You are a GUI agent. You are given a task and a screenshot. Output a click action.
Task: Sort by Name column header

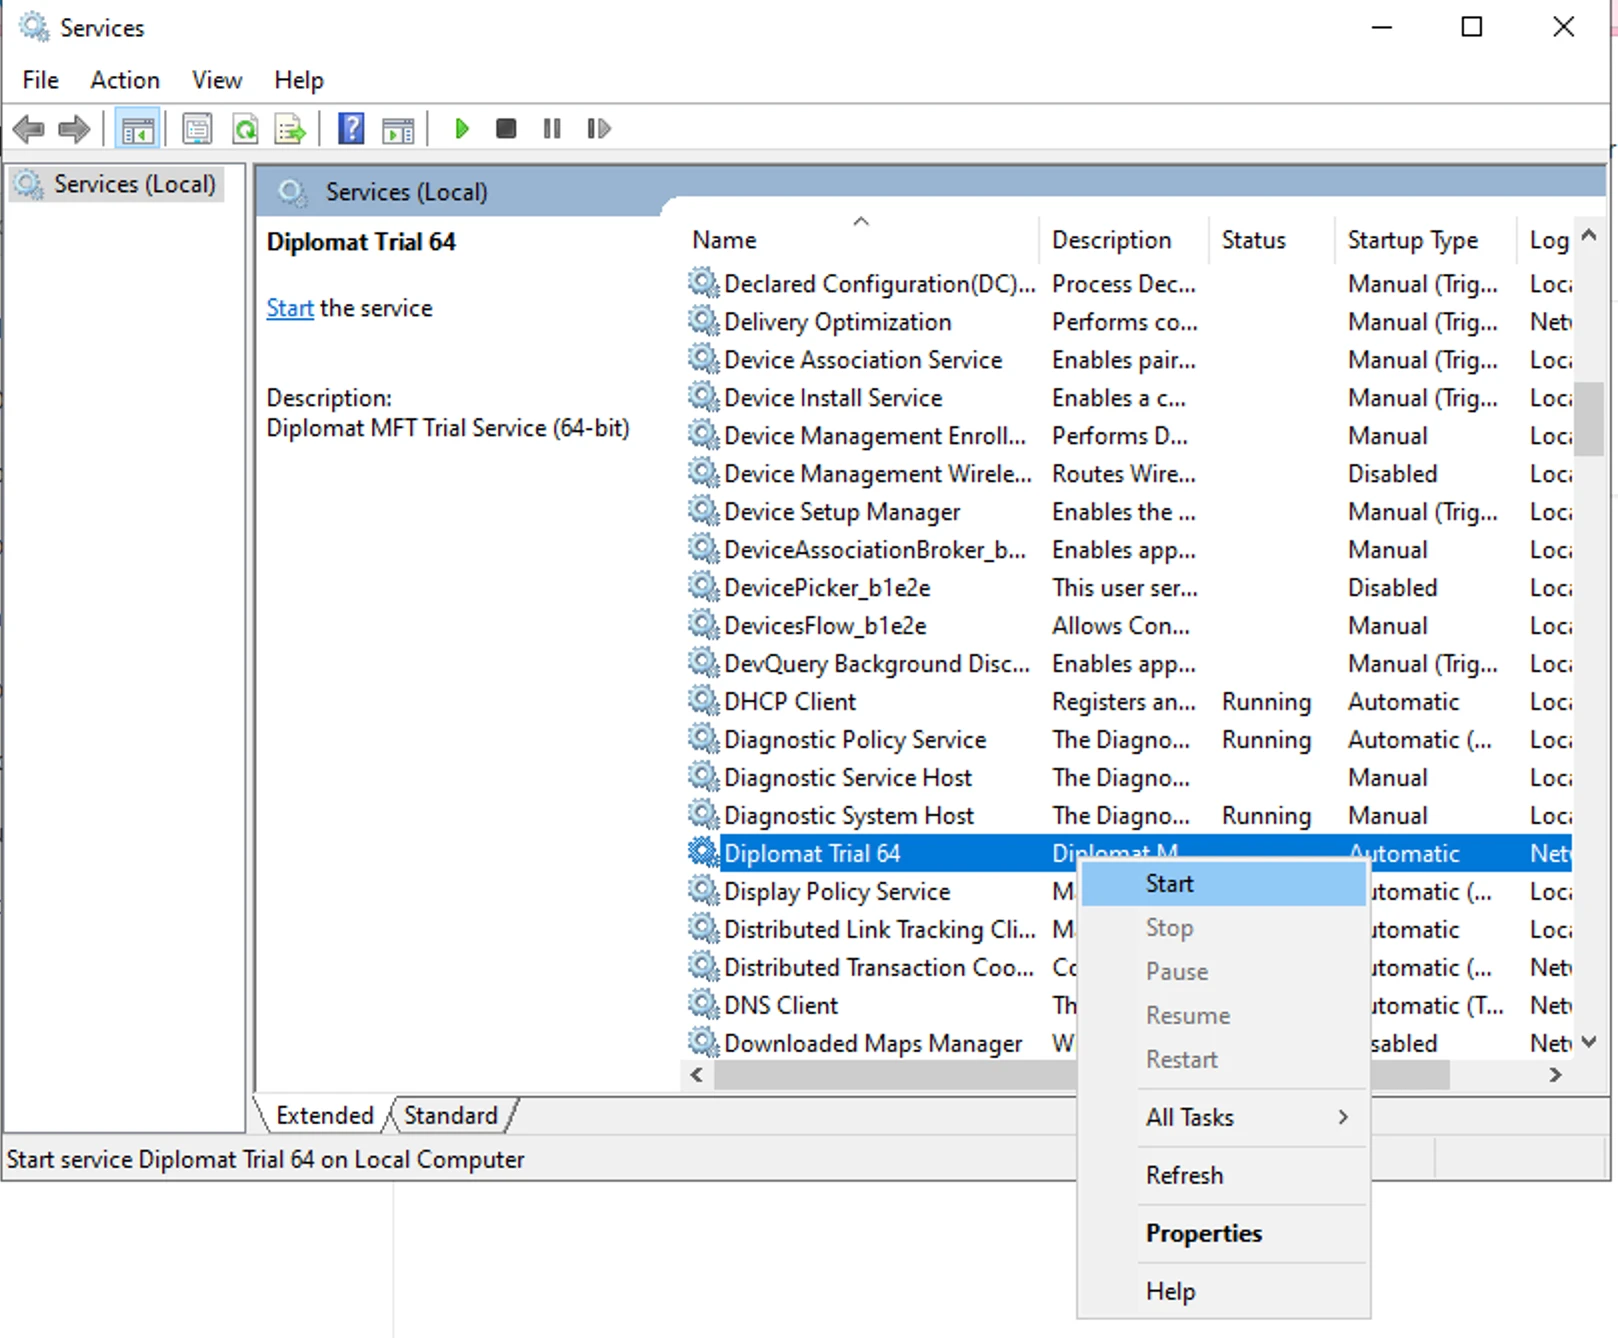pyautogui.click(x=862, y=240)
